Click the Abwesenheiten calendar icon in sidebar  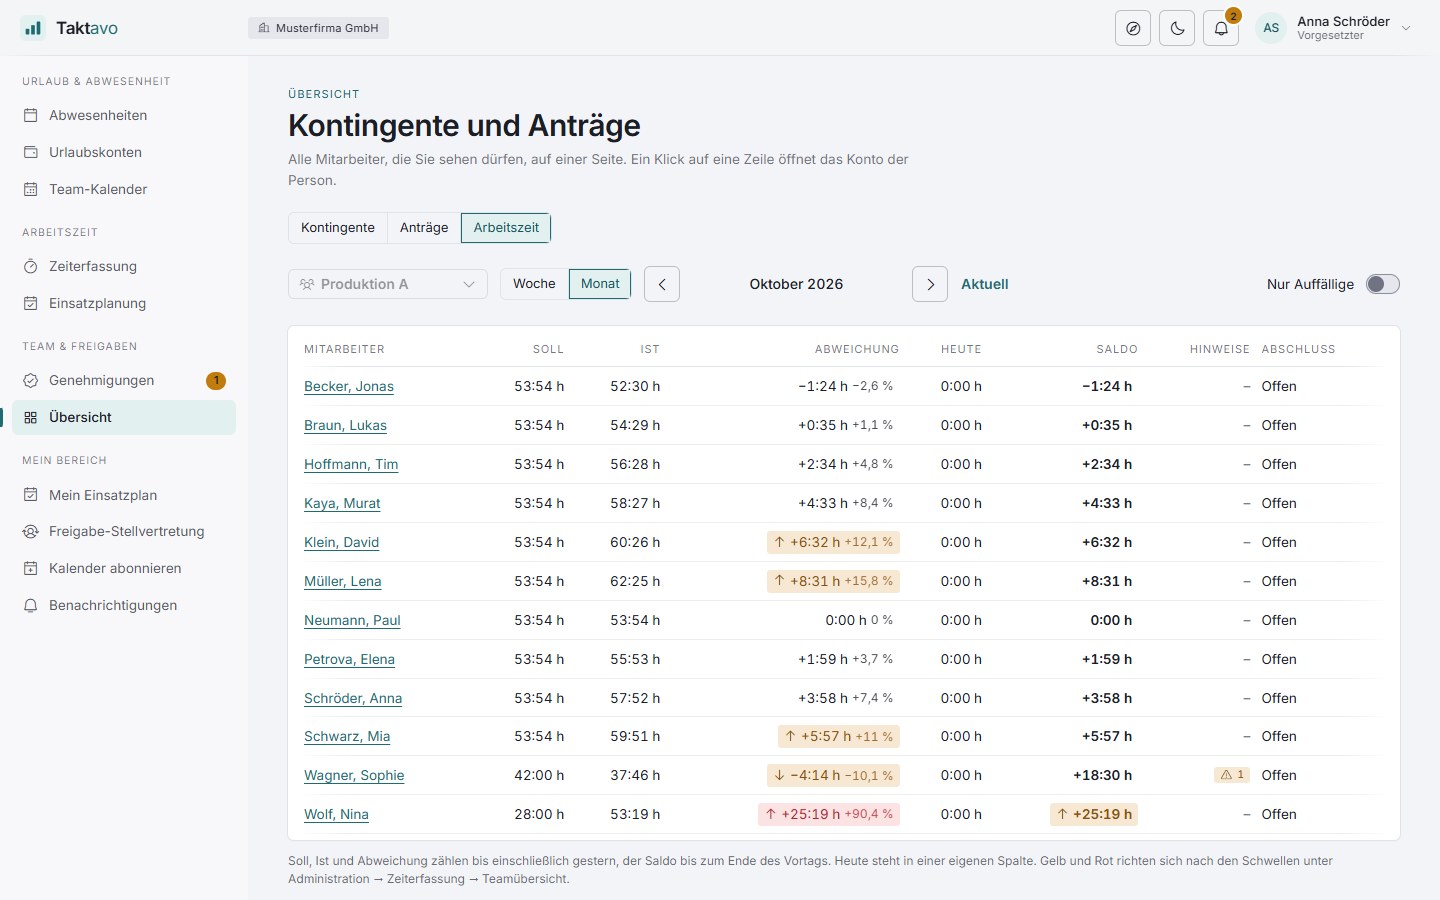click(x=31, y=115)
